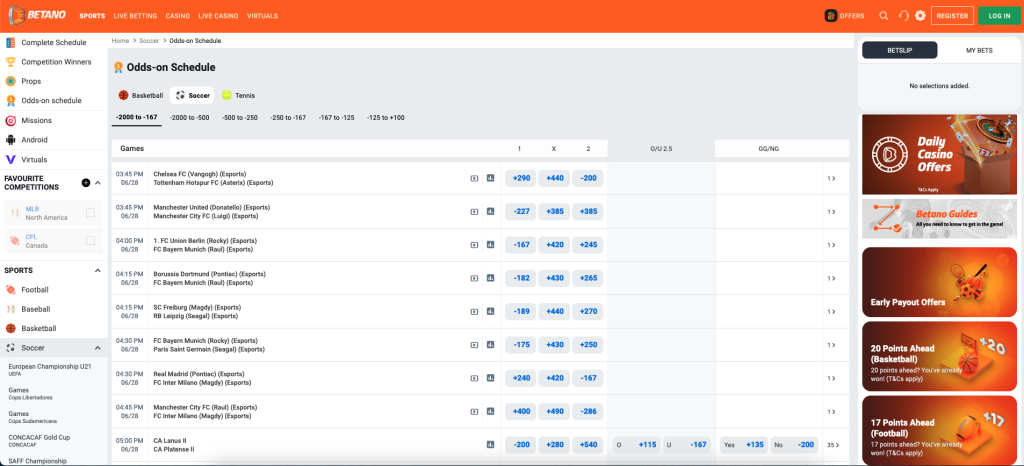Open live stream icon for Manchester United match
Viewport: 1024px width, 466px height.
(475, 211)
